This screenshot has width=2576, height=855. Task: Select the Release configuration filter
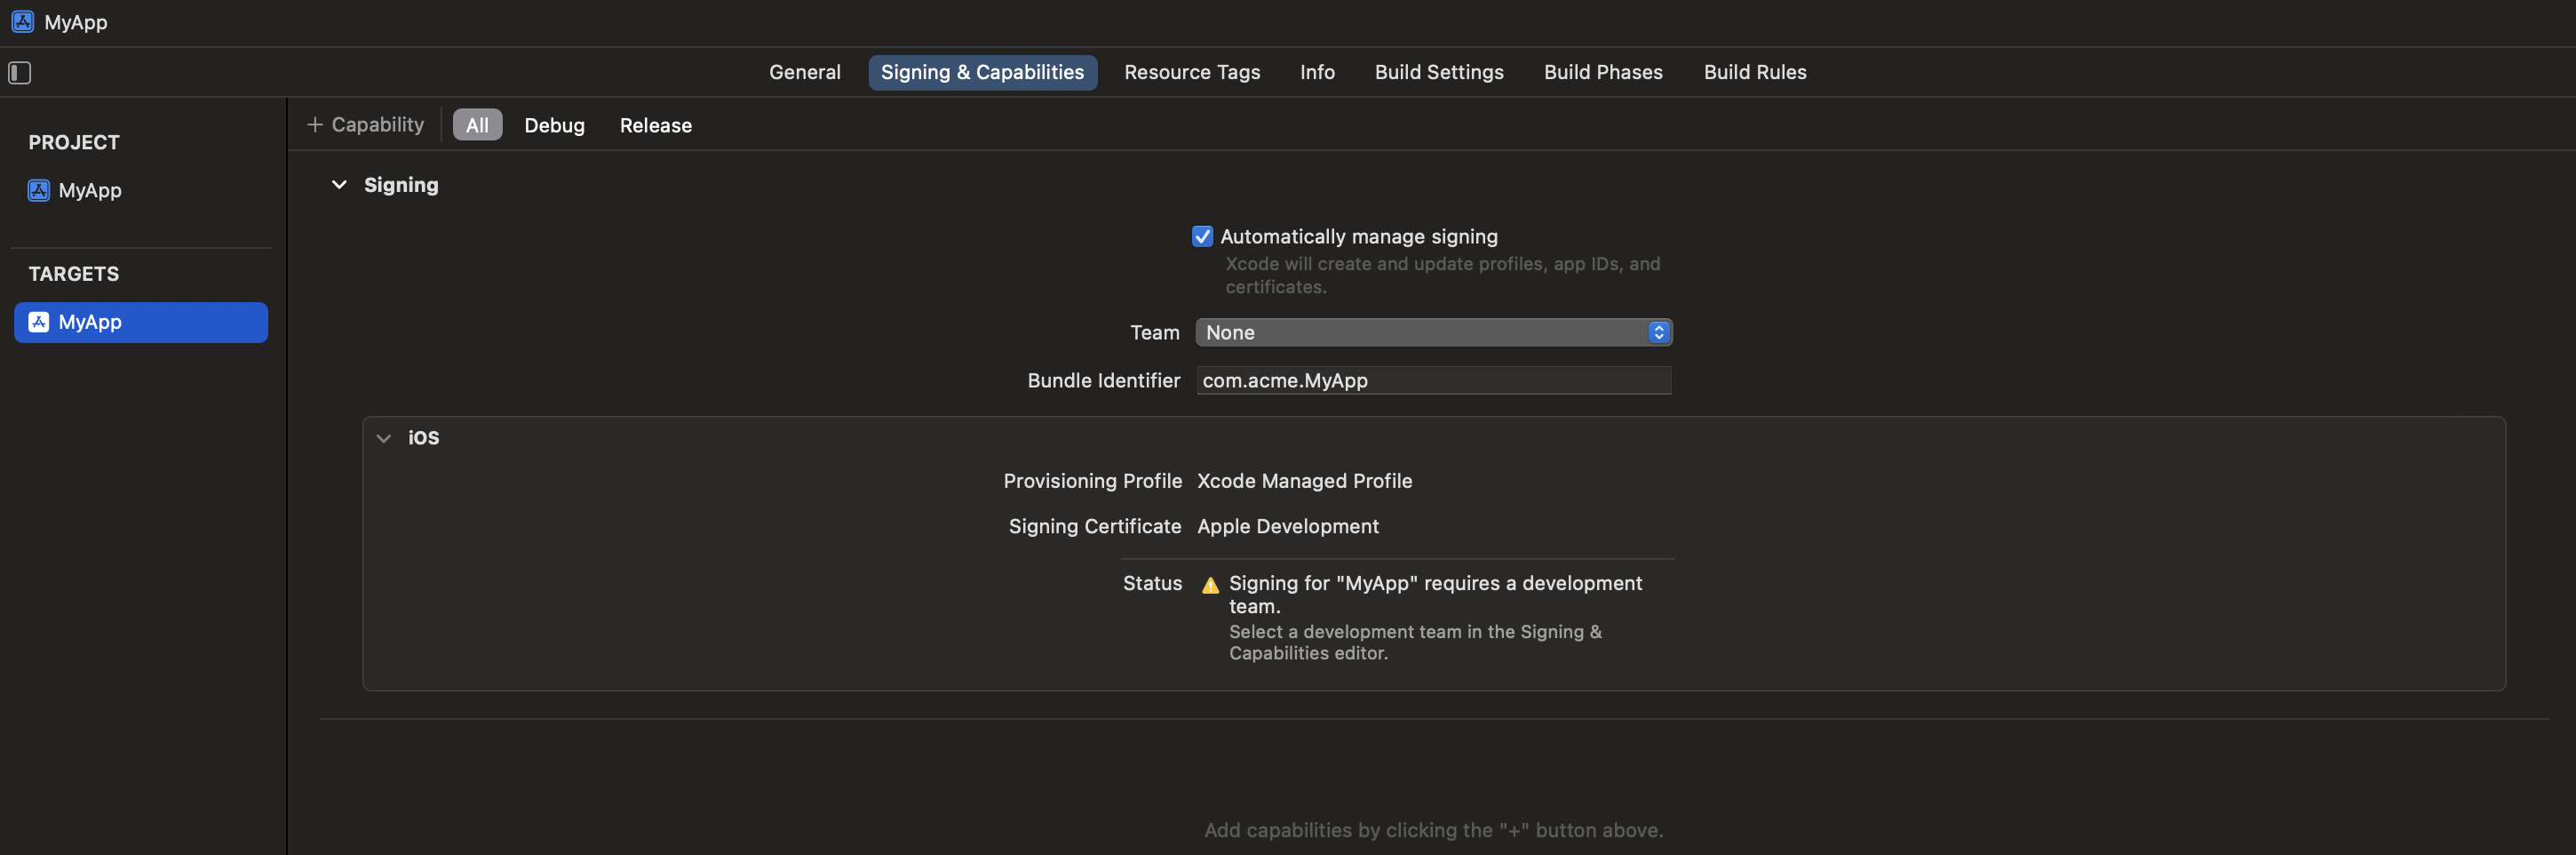click(655, 125)
